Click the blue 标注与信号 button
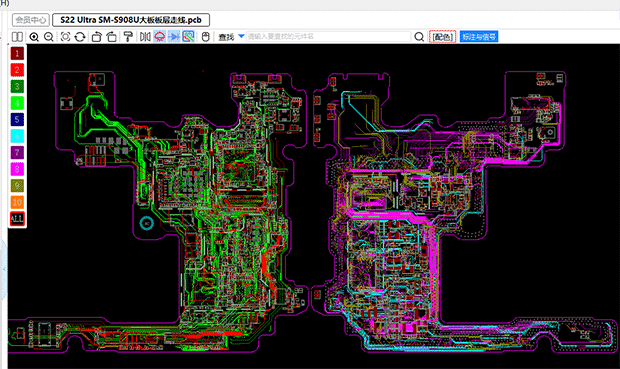The width and height of the screenshot is (620, 369). [479, 37]
